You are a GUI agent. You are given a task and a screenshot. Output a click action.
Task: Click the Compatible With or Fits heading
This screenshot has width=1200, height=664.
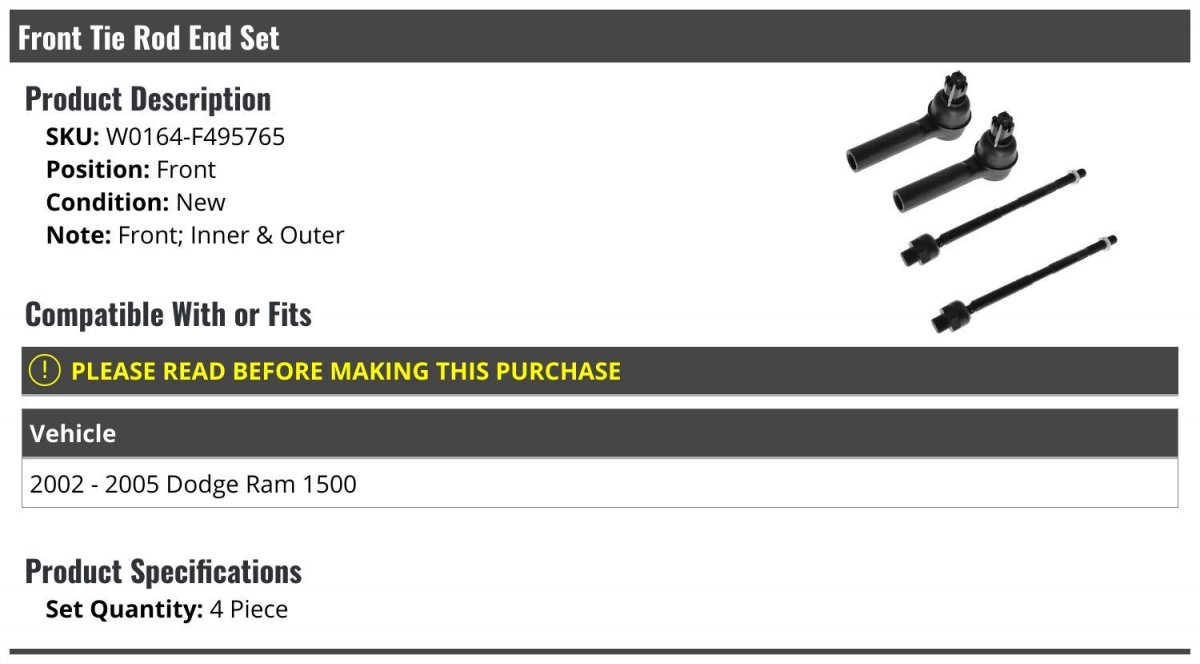coord(168,315)
